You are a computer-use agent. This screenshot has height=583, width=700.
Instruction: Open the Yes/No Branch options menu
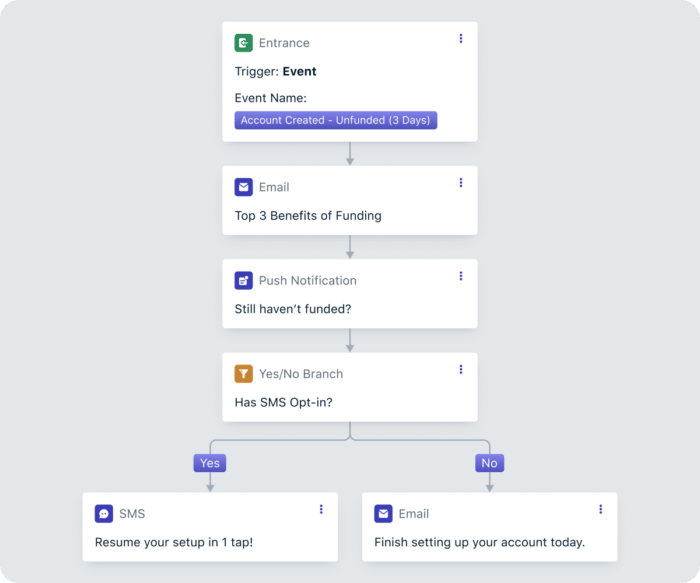tap(461, 369)
